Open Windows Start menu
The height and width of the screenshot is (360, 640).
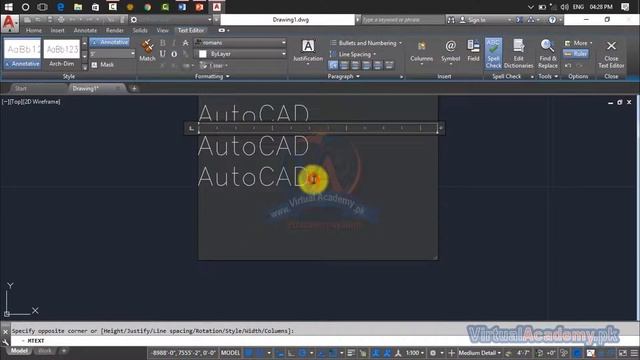8,7
